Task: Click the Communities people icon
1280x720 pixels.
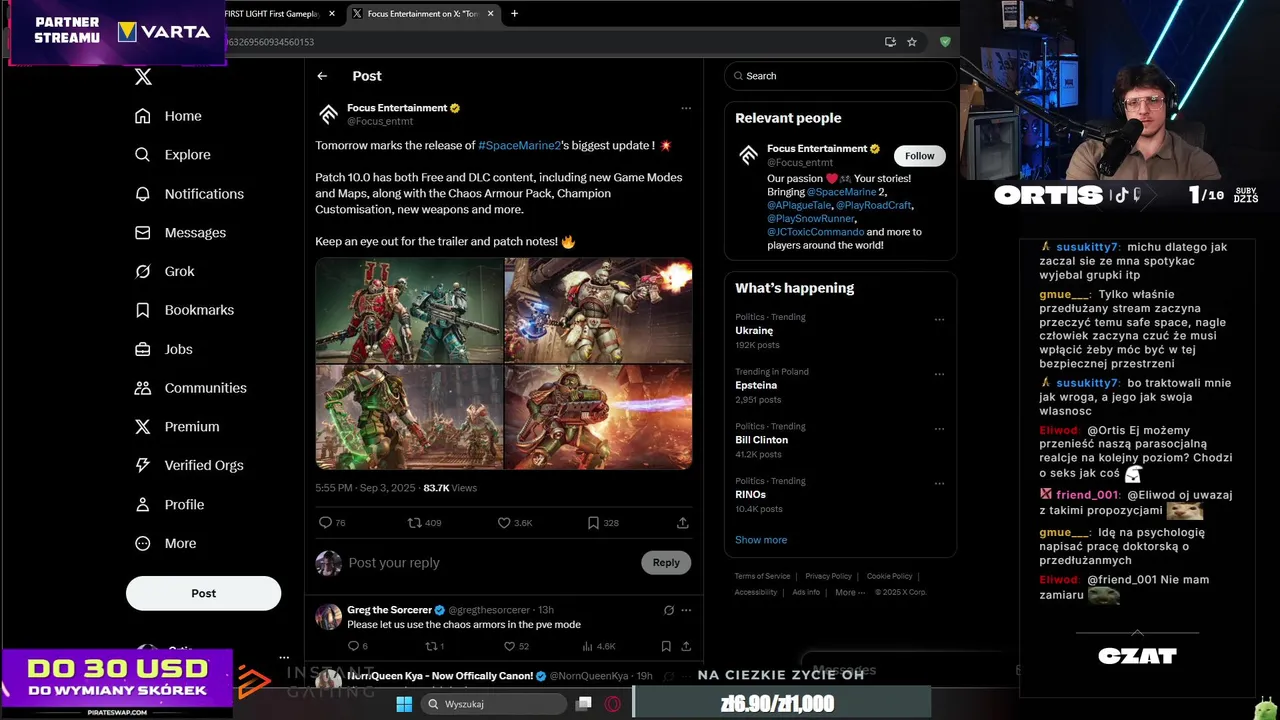Action: tap(143, 388)
